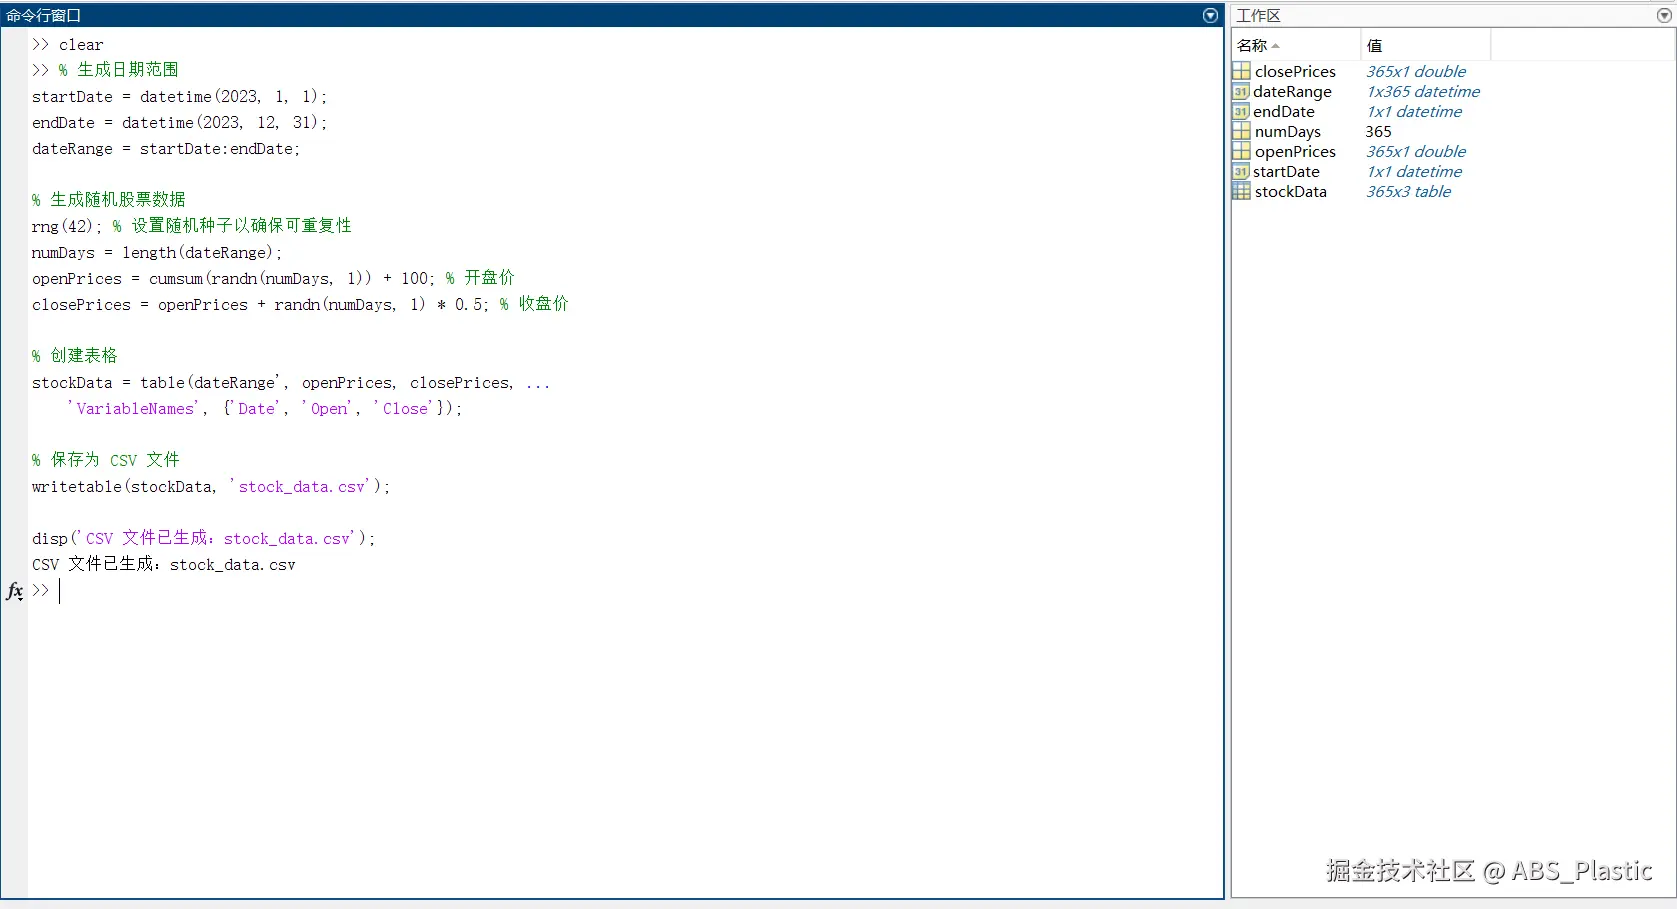Click the 'startDate = datetime(2023, 1, 1);' line
The image size is (1677, 909).
180,96
